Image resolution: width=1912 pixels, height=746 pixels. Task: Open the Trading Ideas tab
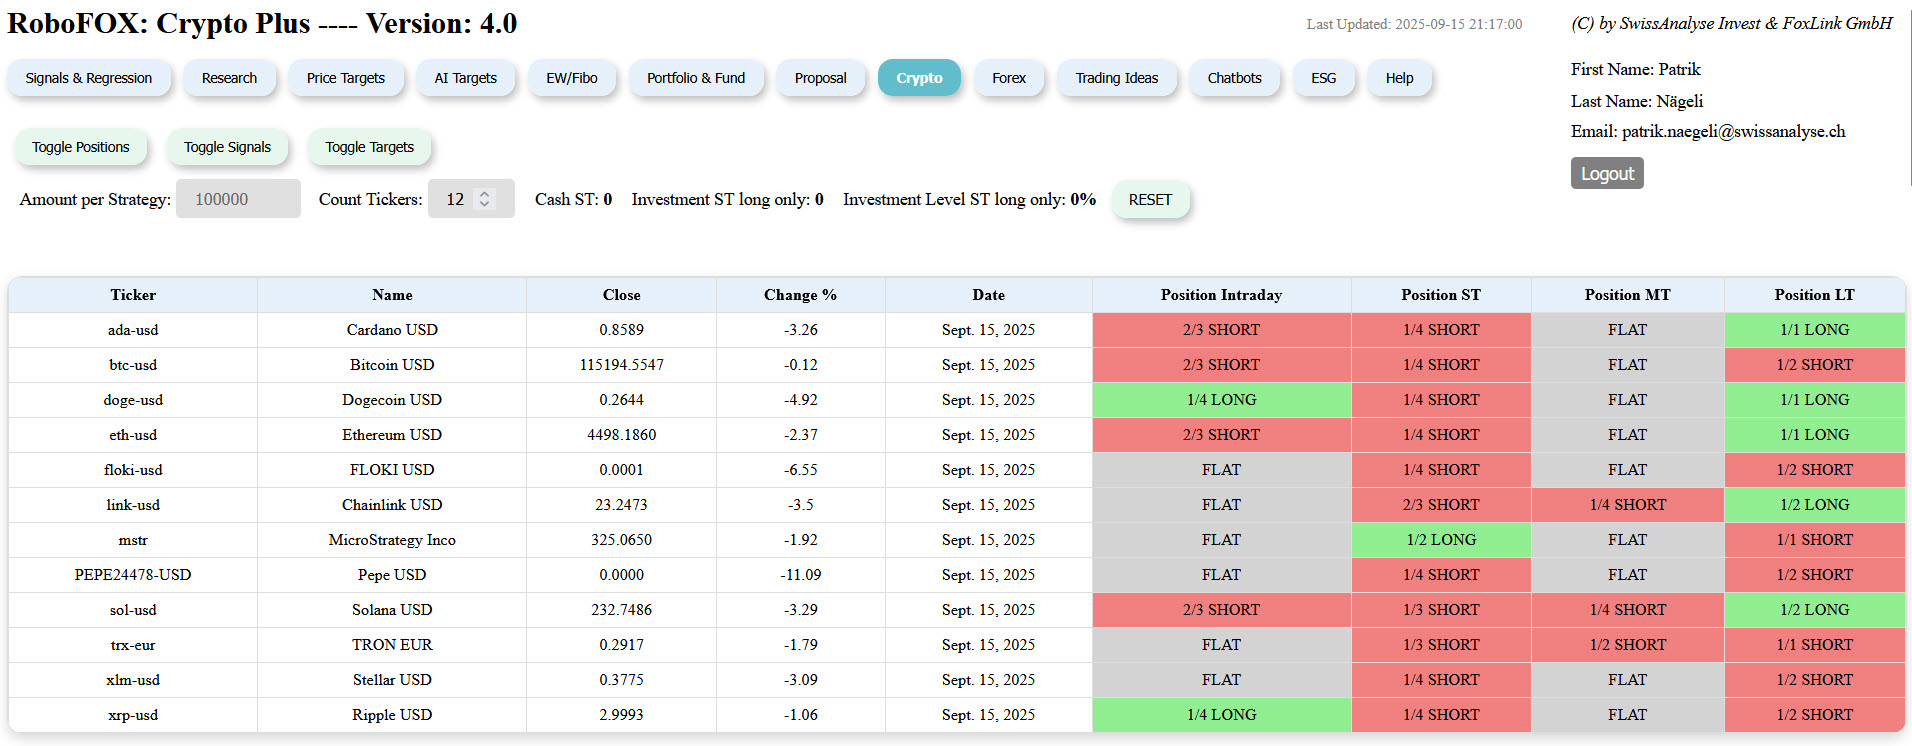pos(1116,78)
